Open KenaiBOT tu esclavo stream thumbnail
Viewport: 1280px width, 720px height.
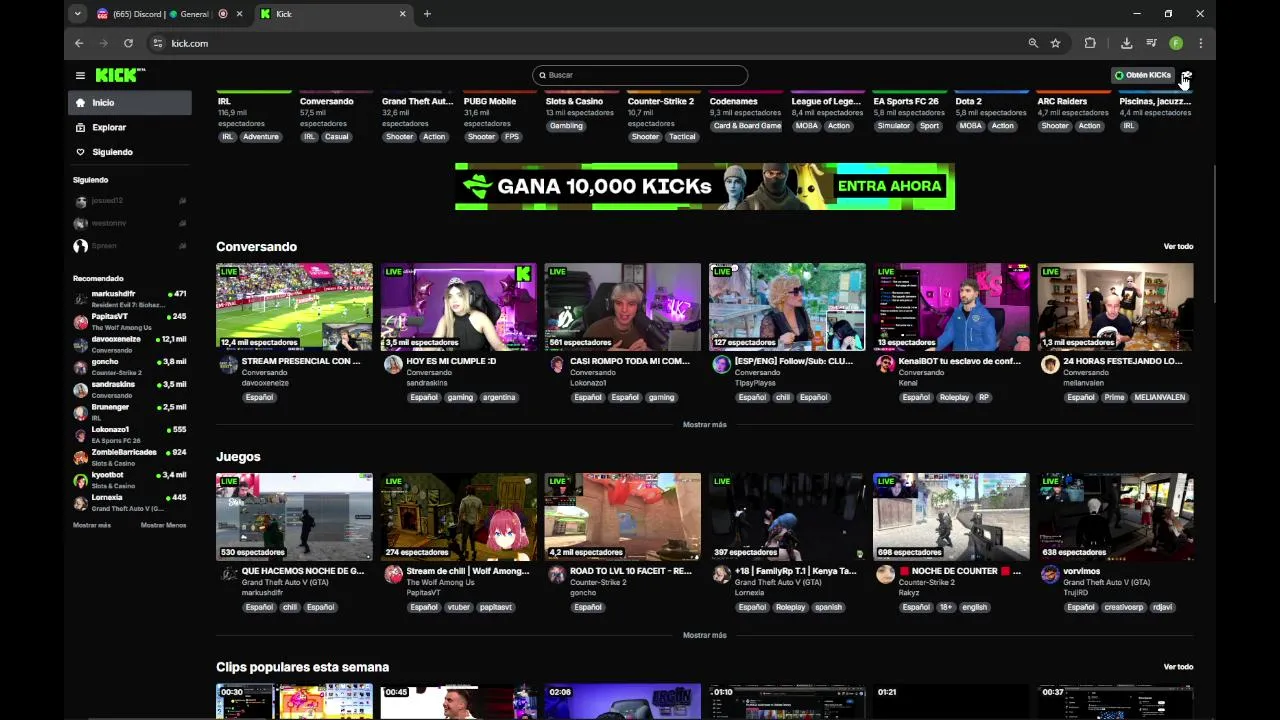[951, 307]
